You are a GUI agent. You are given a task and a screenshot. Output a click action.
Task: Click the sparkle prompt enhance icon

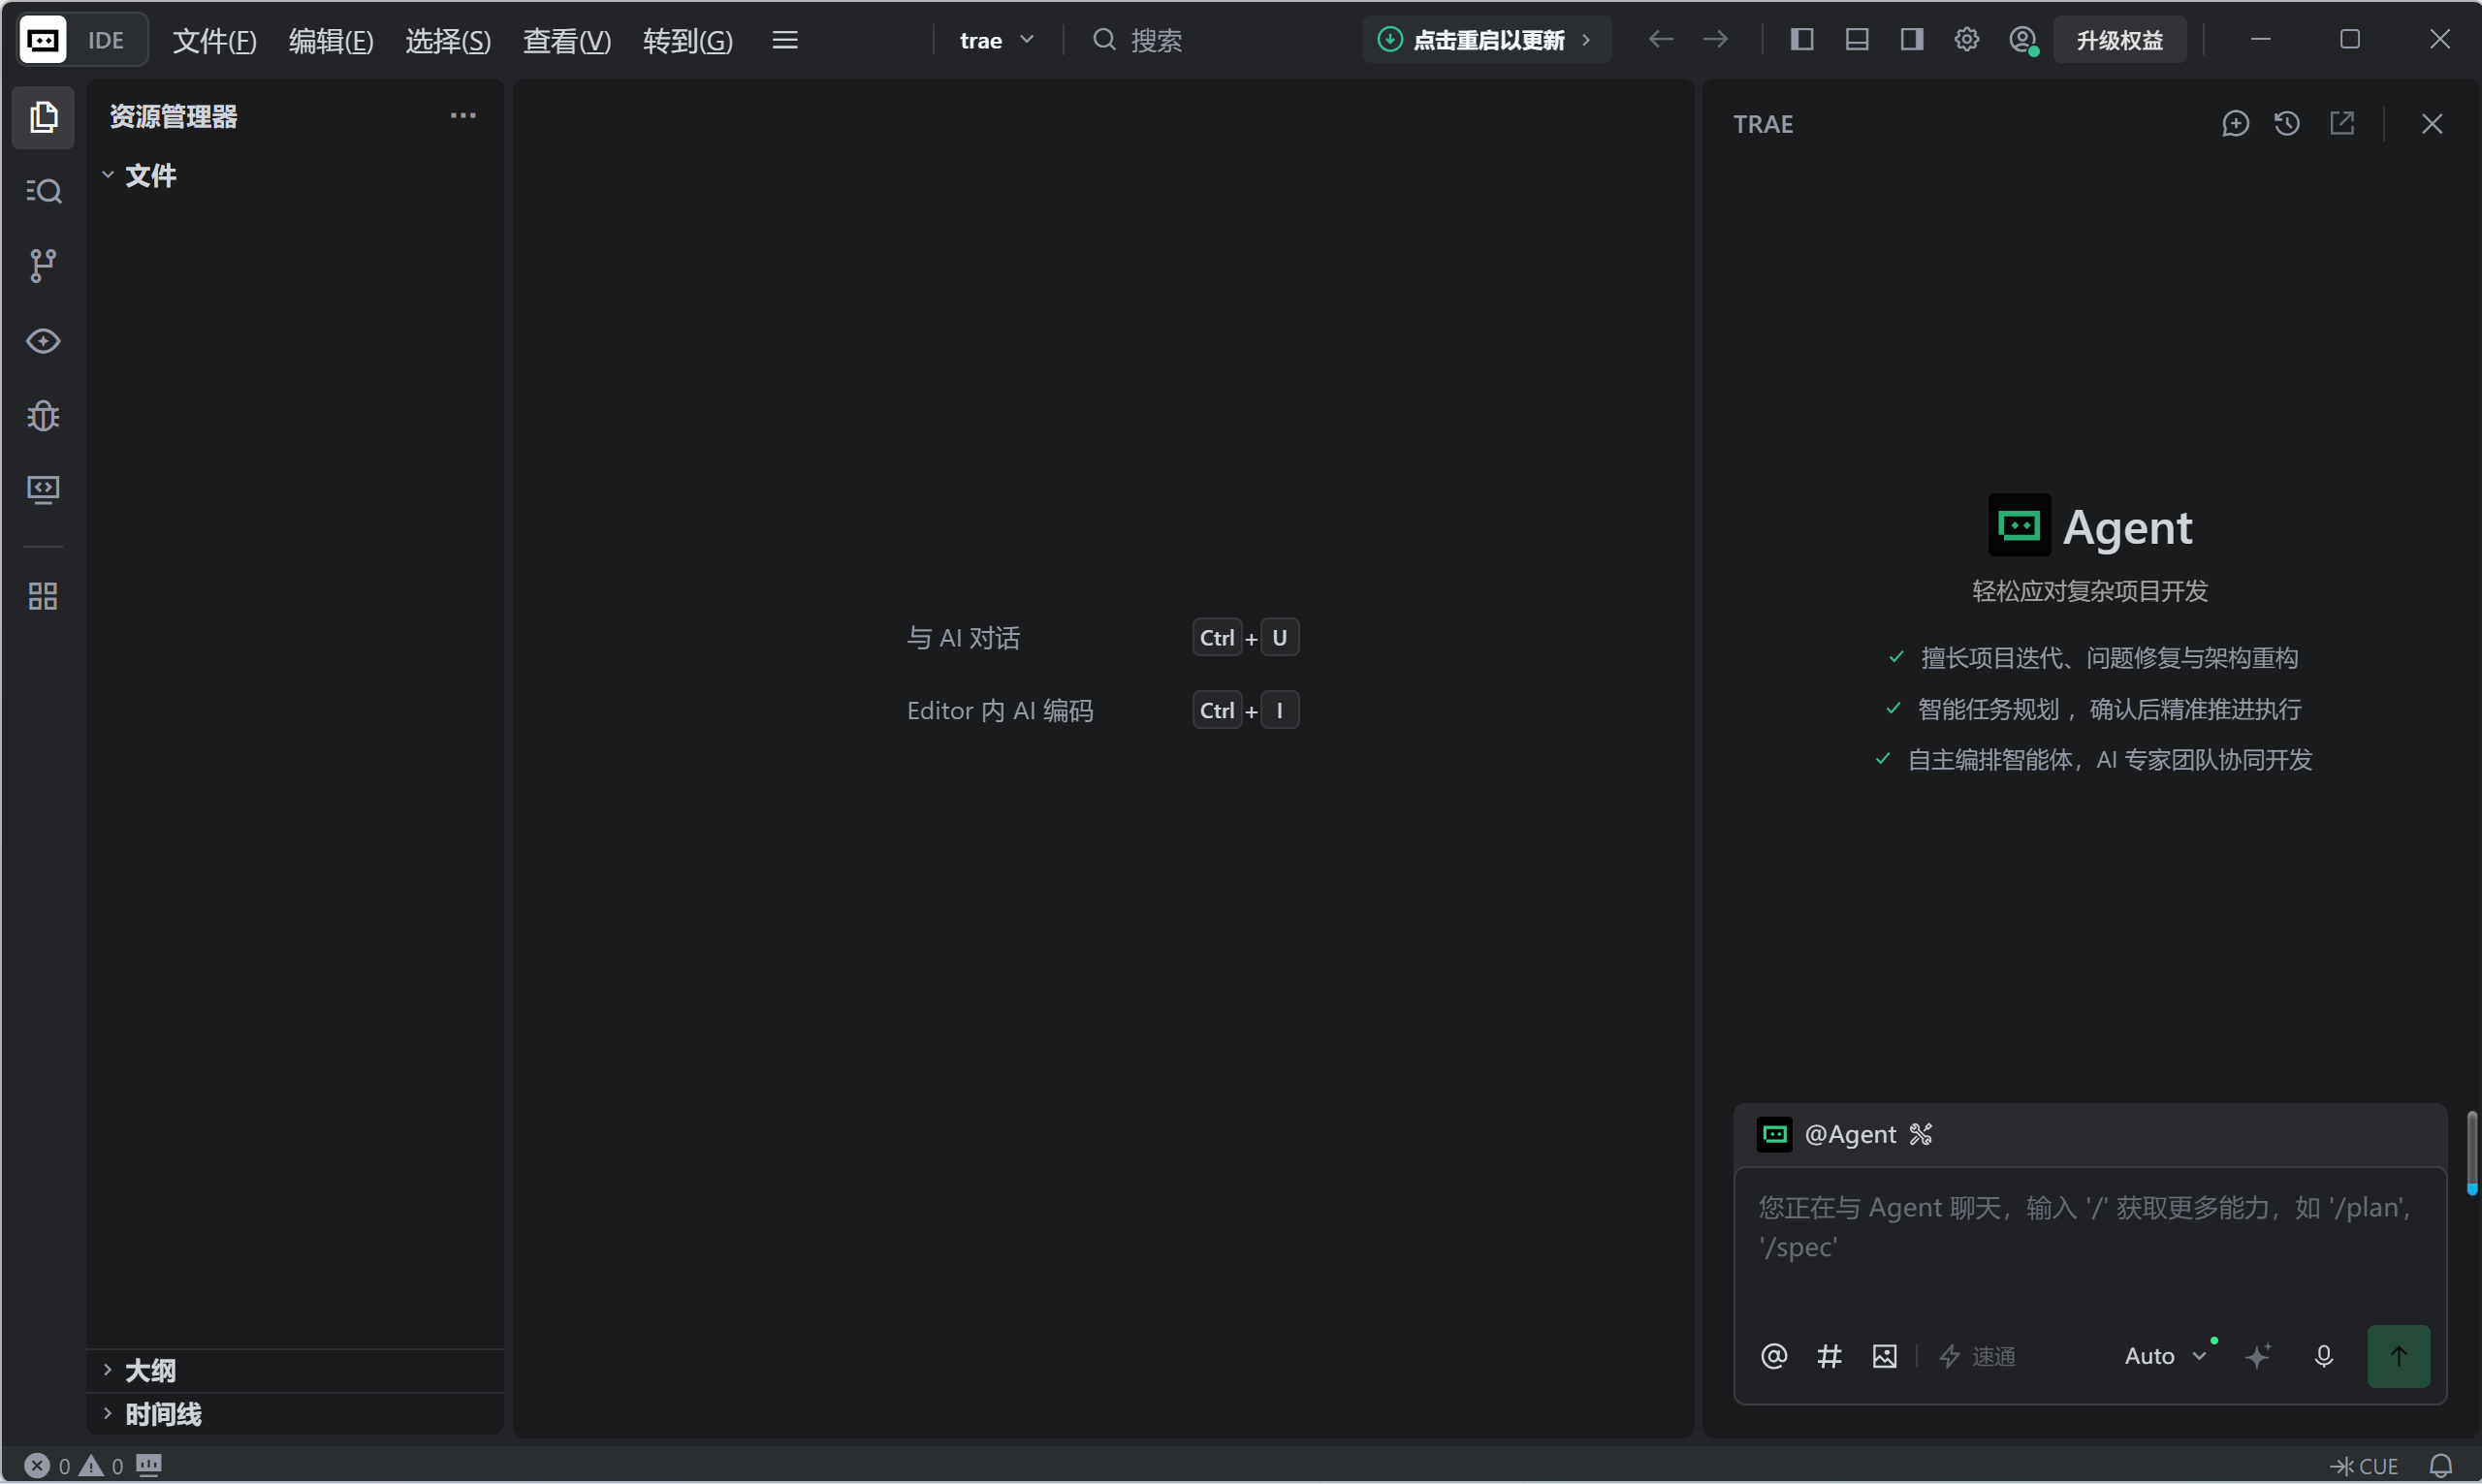click(x=2258, y=1356)
